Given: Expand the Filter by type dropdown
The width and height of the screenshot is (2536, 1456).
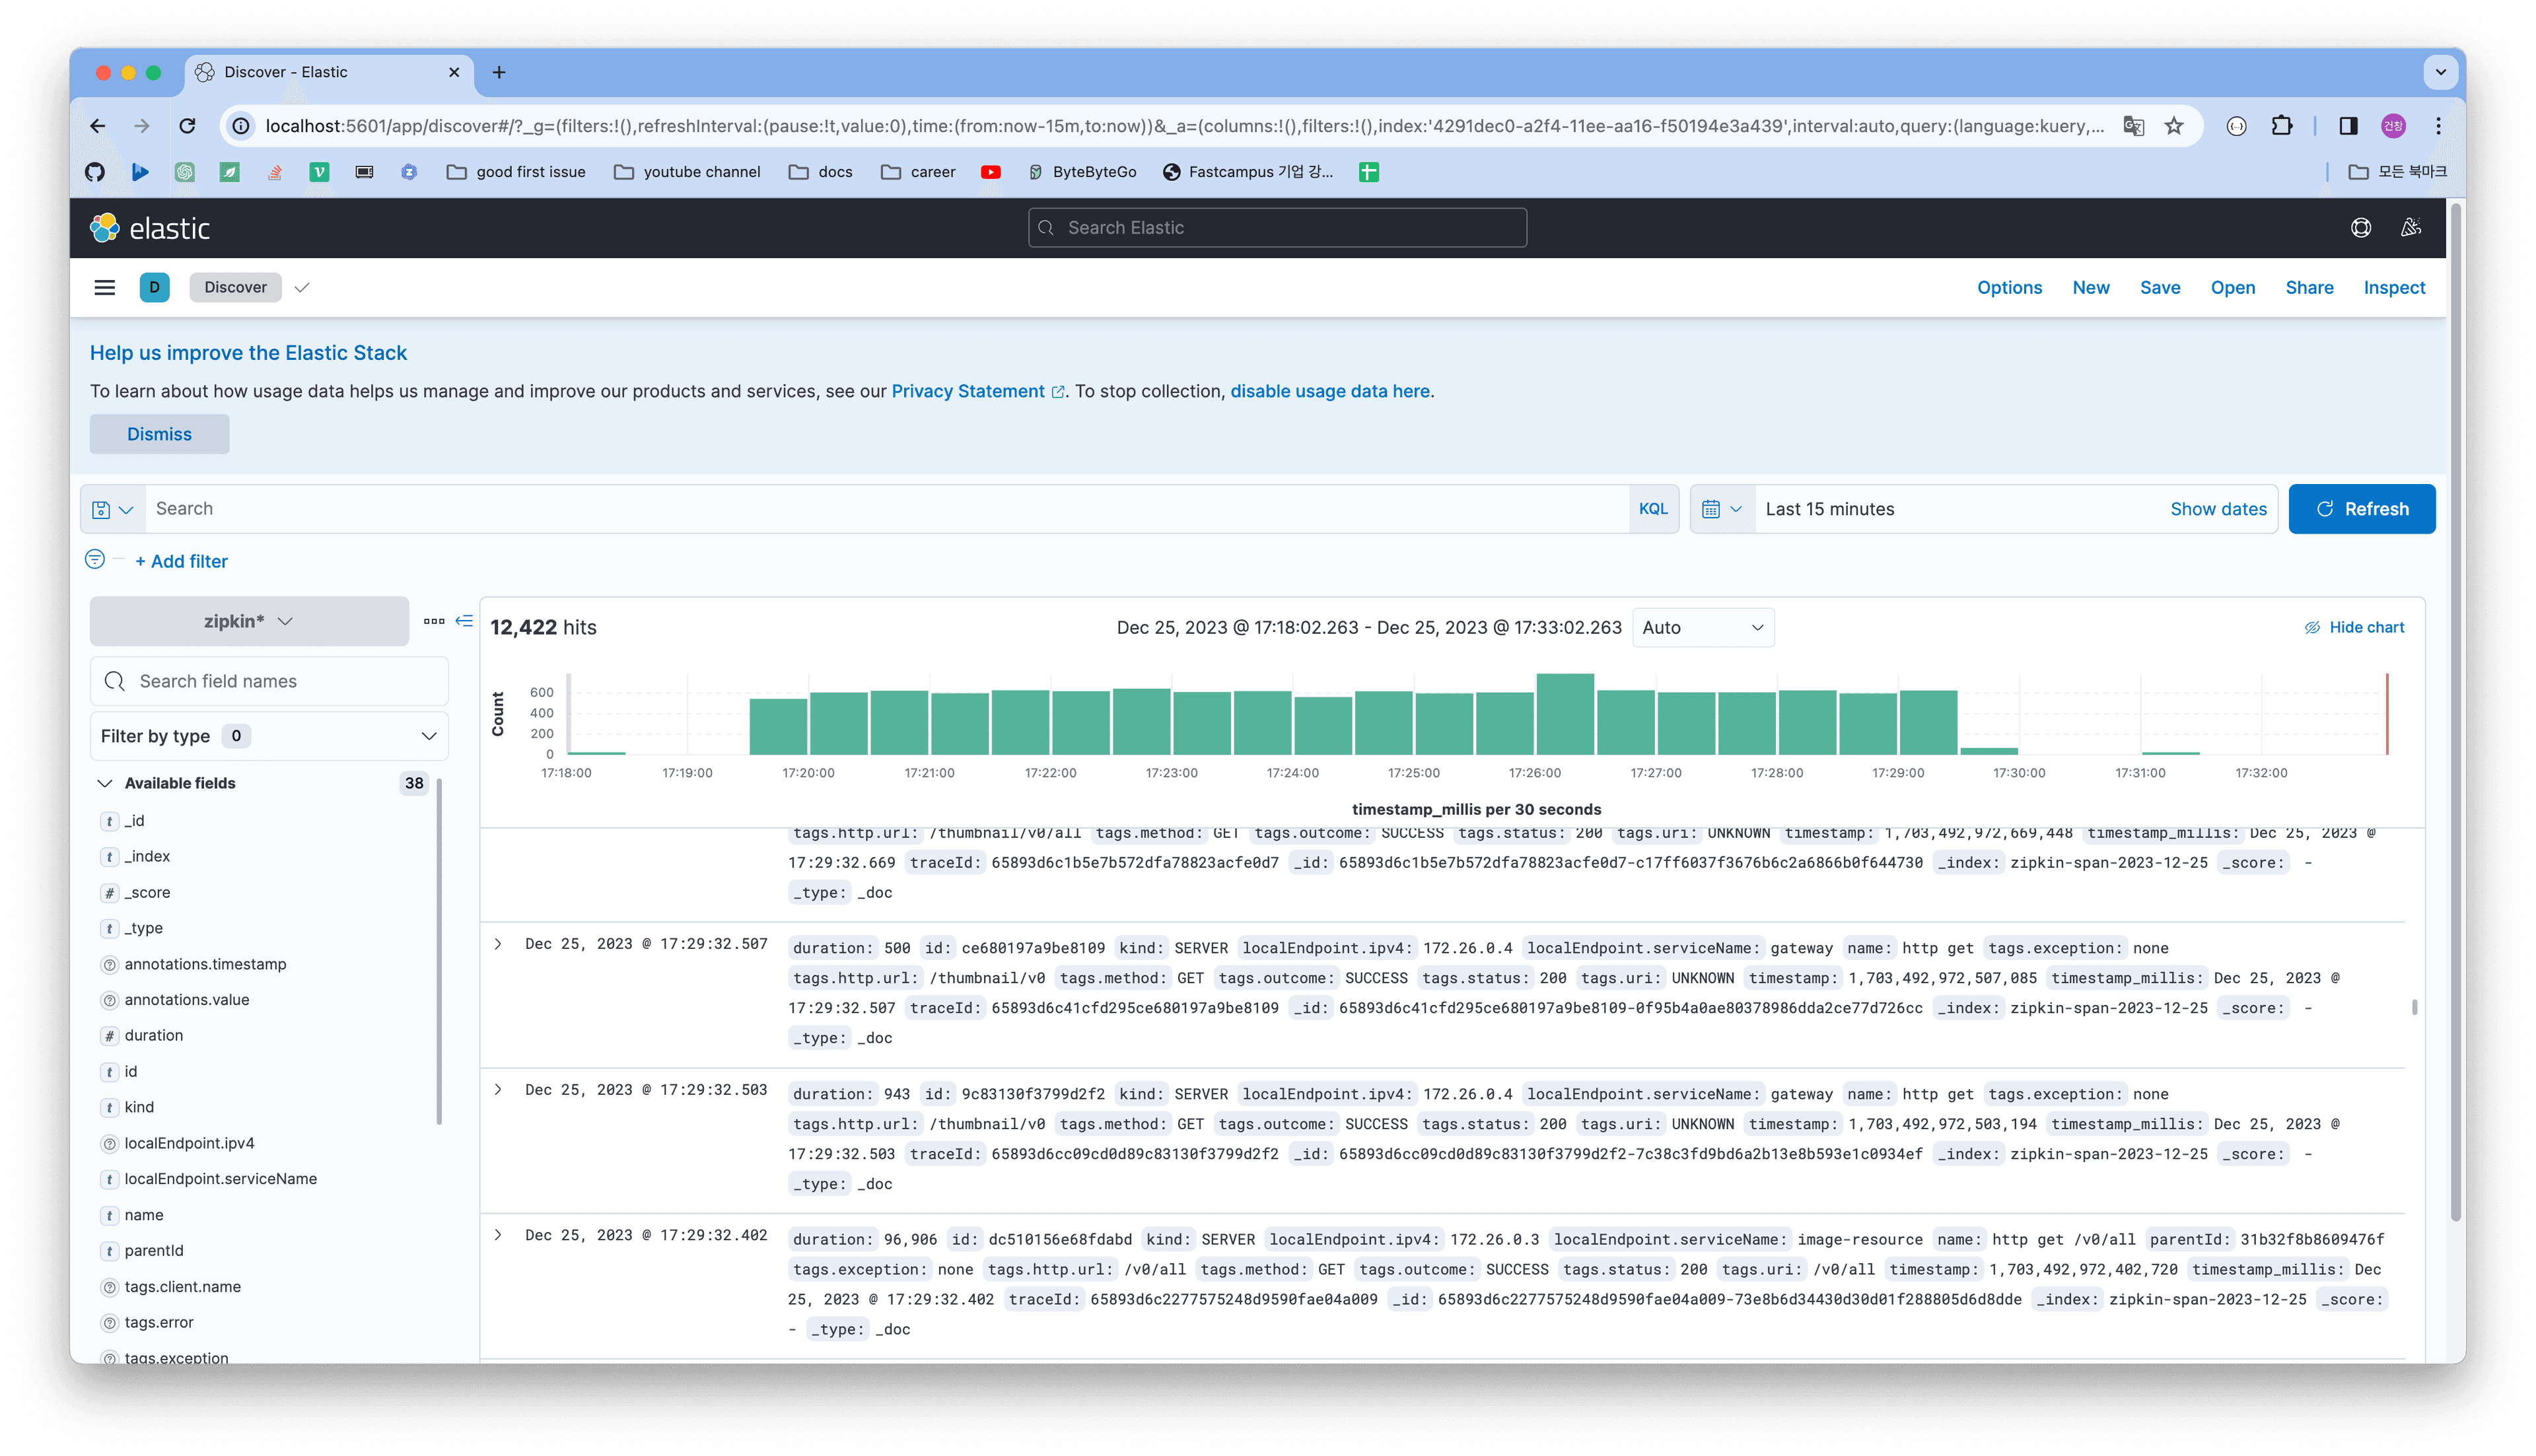Looking at the screenshot, I should click(x=269, y=736).
